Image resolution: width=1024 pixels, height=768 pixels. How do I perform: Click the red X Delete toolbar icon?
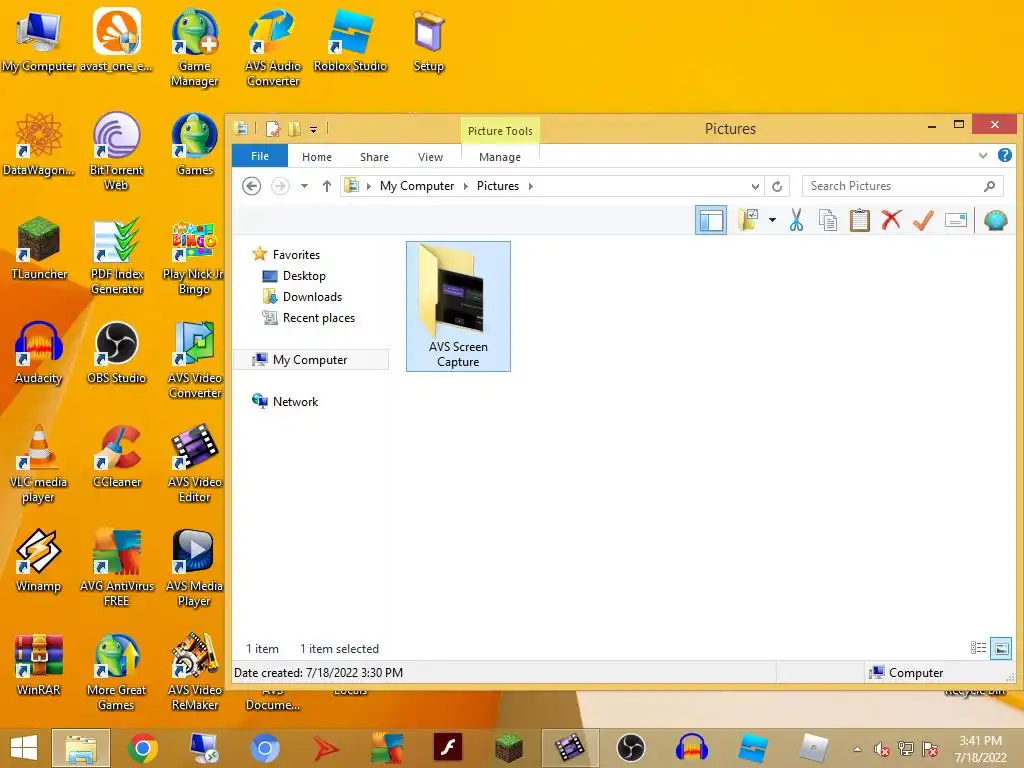891,220
